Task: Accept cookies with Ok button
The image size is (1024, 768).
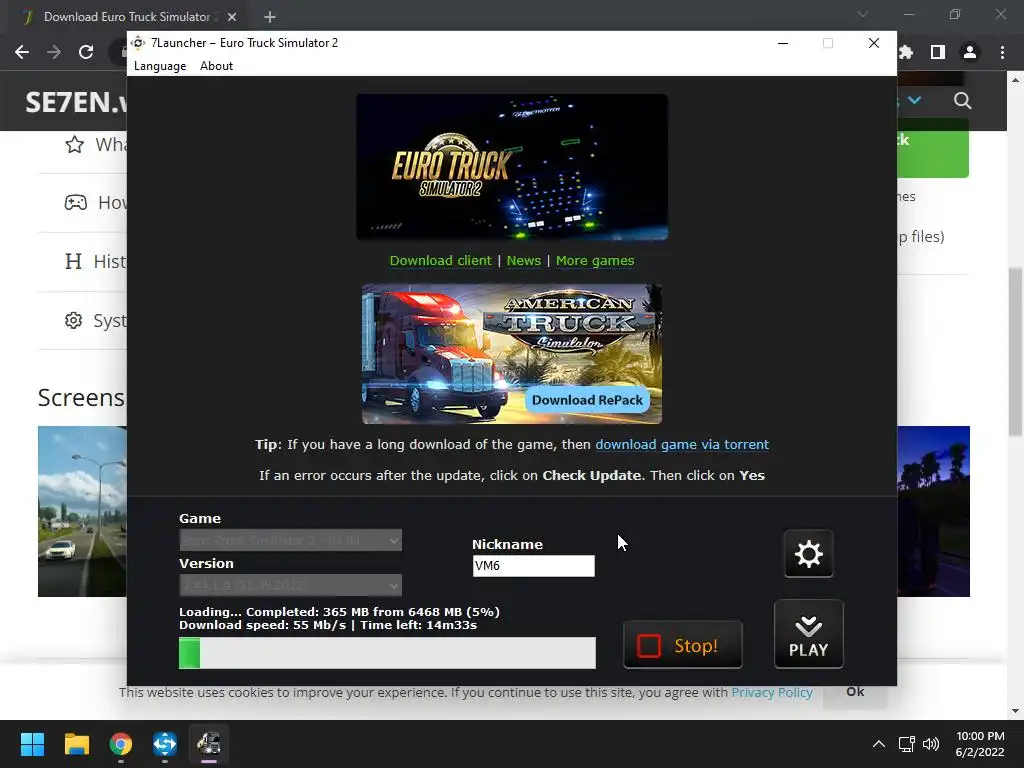Action: tap(855, 692)
